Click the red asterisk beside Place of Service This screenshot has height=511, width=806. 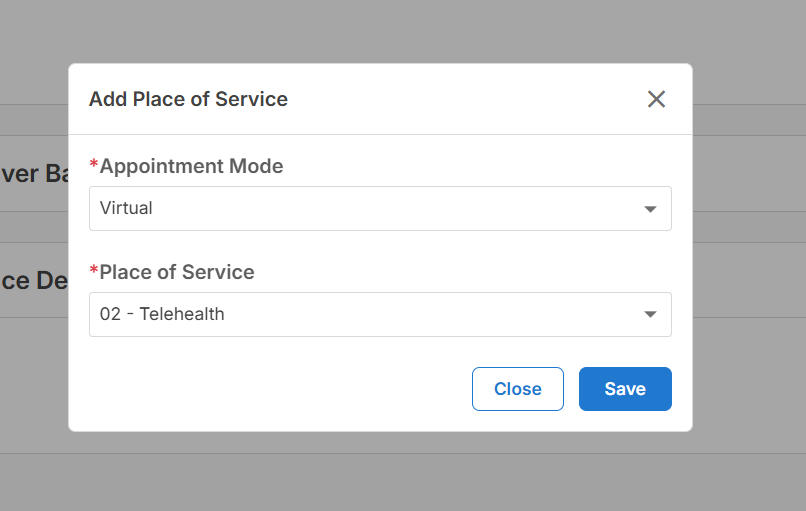(94, 270)
